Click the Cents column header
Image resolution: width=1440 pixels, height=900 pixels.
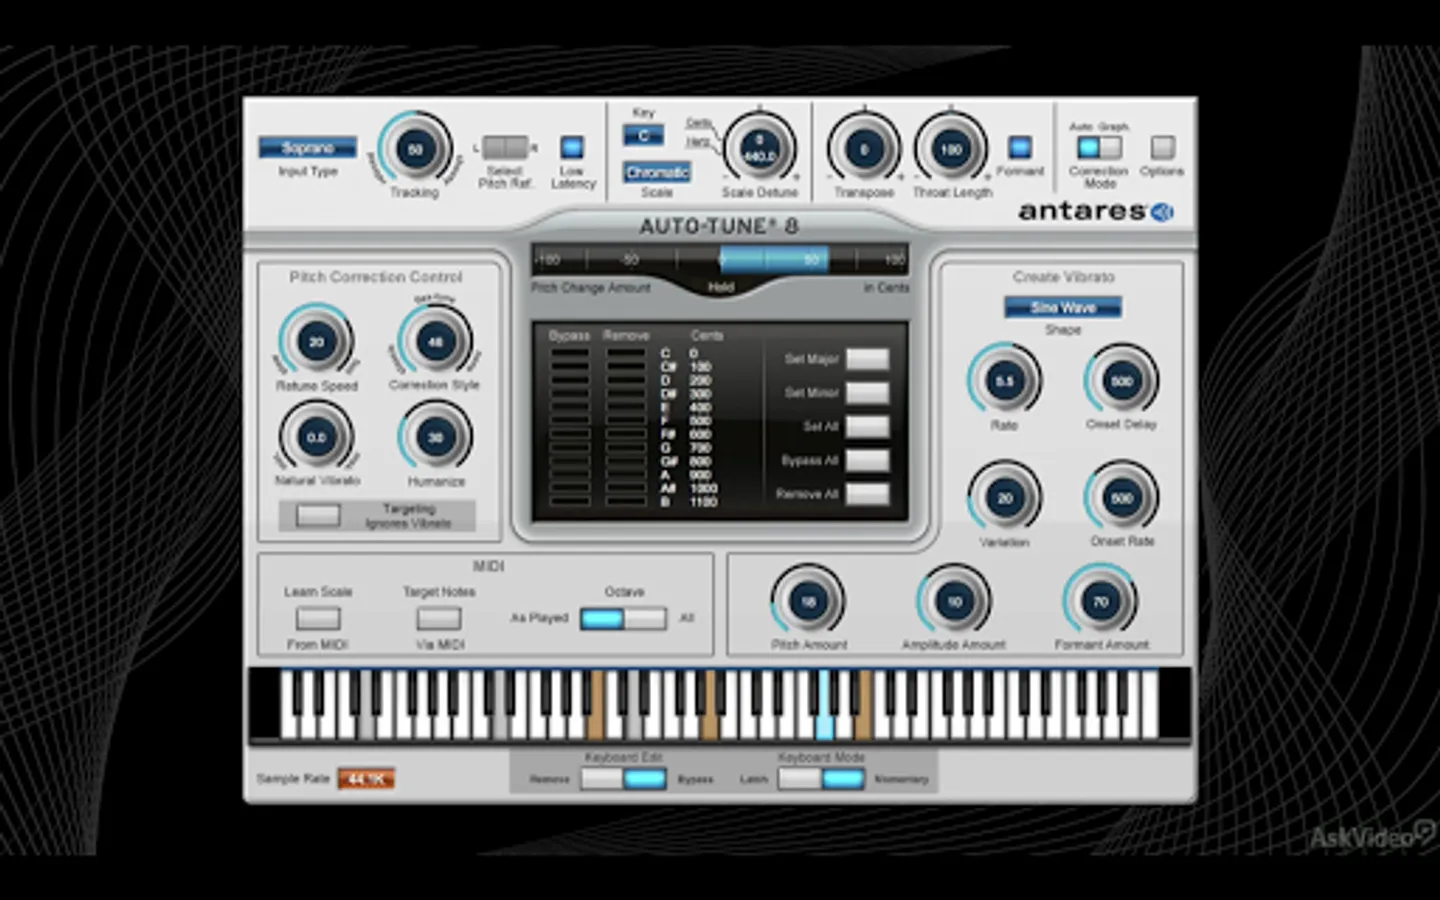(x=707, y=336)
